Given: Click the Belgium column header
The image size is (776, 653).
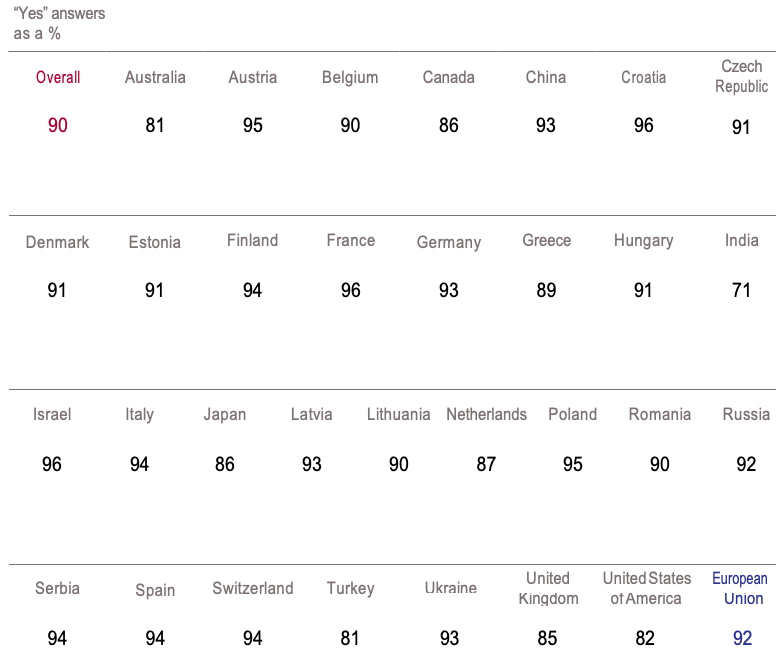Looking at the screenshot, I should pos(350,77).
